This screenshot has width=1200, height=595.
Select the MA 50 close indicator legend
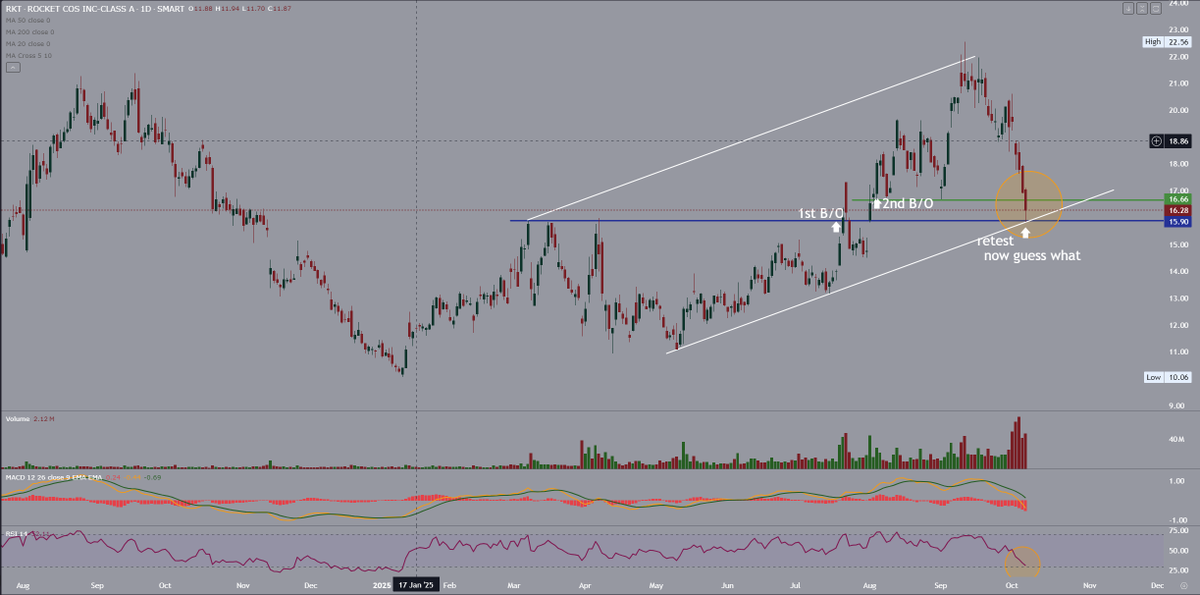tap(29, 21)
